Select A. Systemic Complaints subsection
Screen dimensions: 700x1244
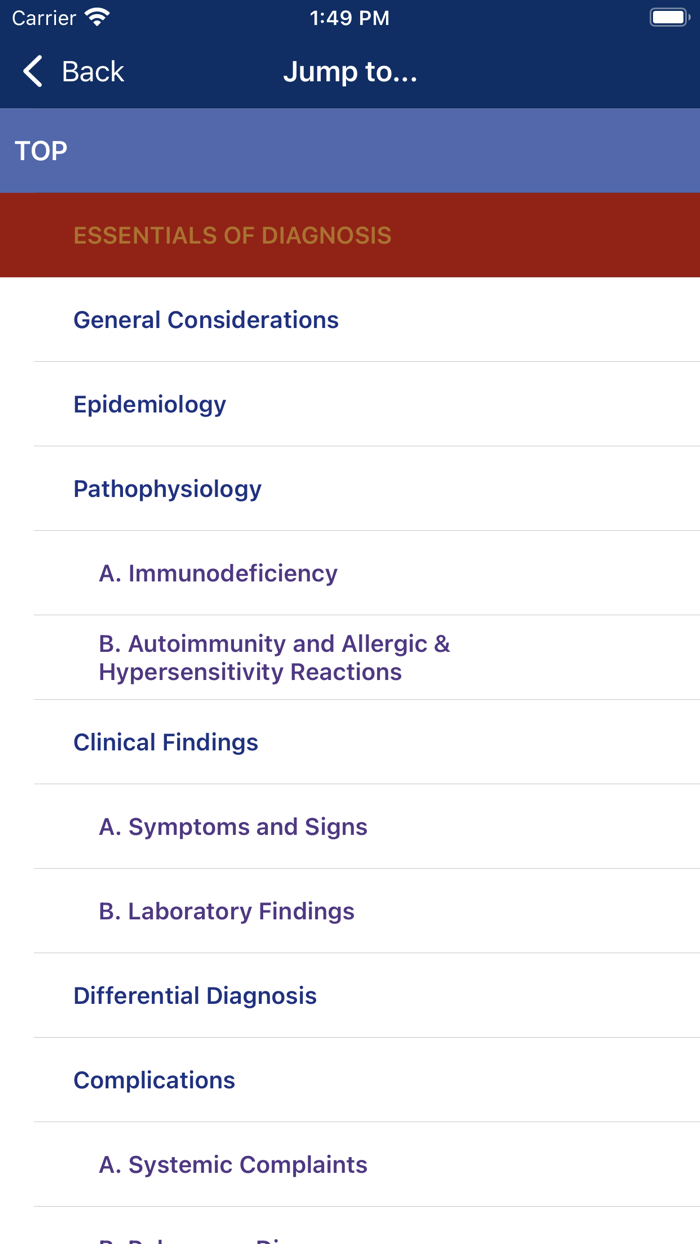233,1165
